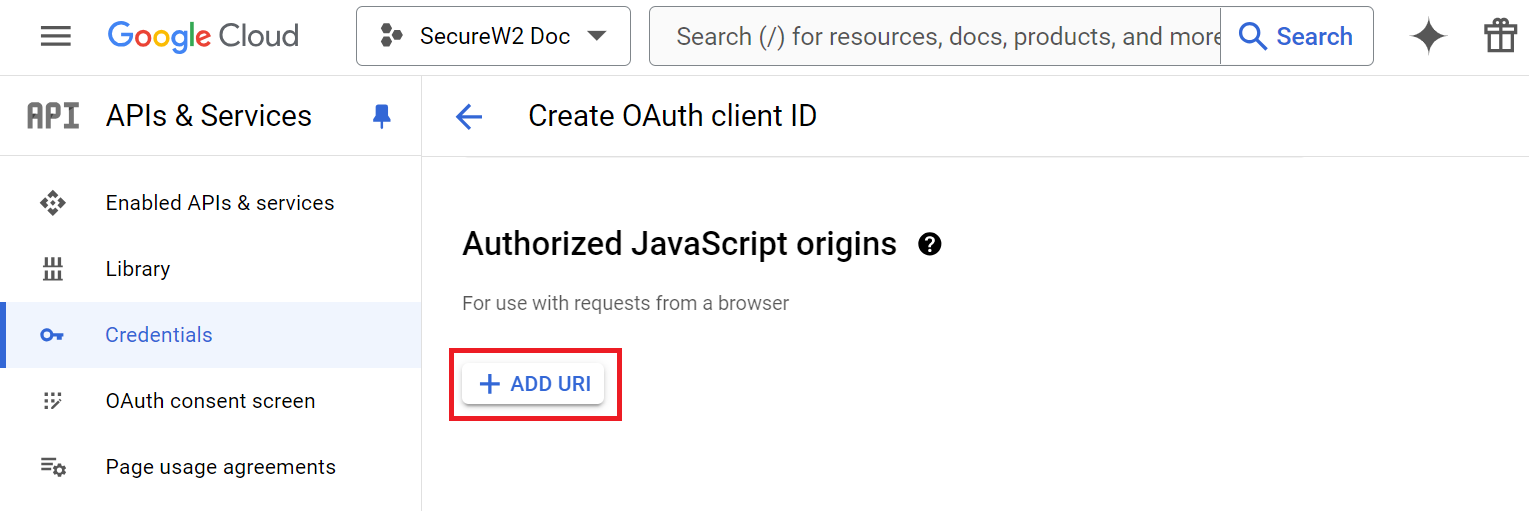Open the Gemini sparkle assistant icon
The height and width of the screenshot is (511, 1529).
[1428, 37]
